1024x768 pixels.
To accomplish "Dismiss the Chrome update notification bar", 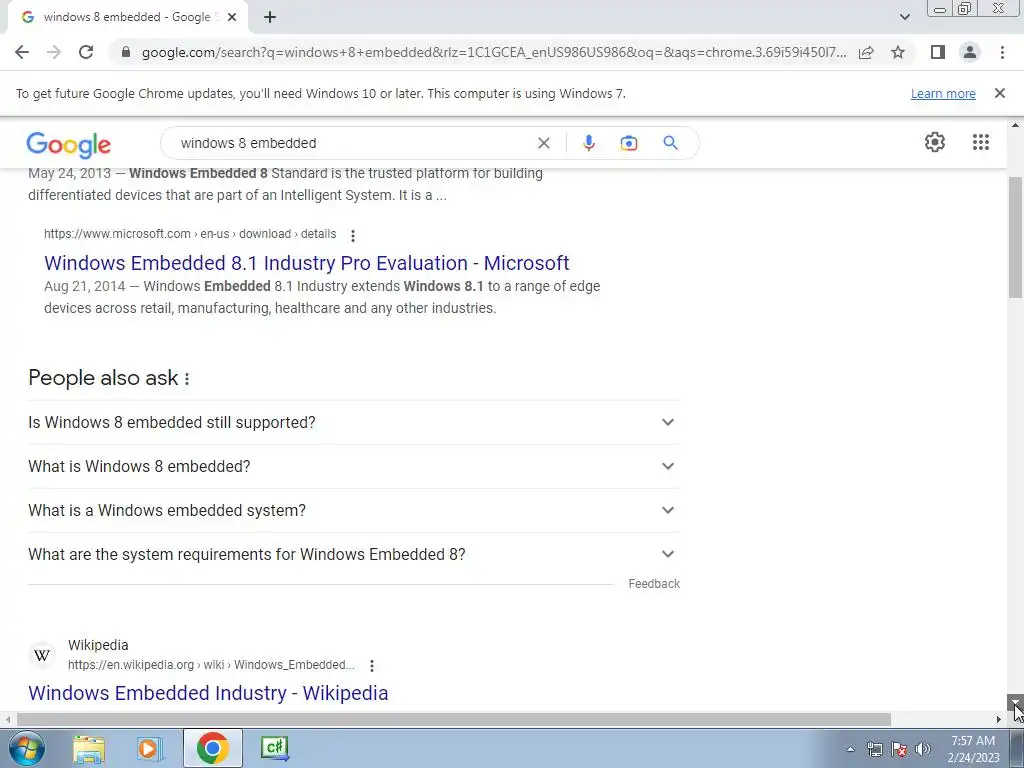I will (999, 93).
